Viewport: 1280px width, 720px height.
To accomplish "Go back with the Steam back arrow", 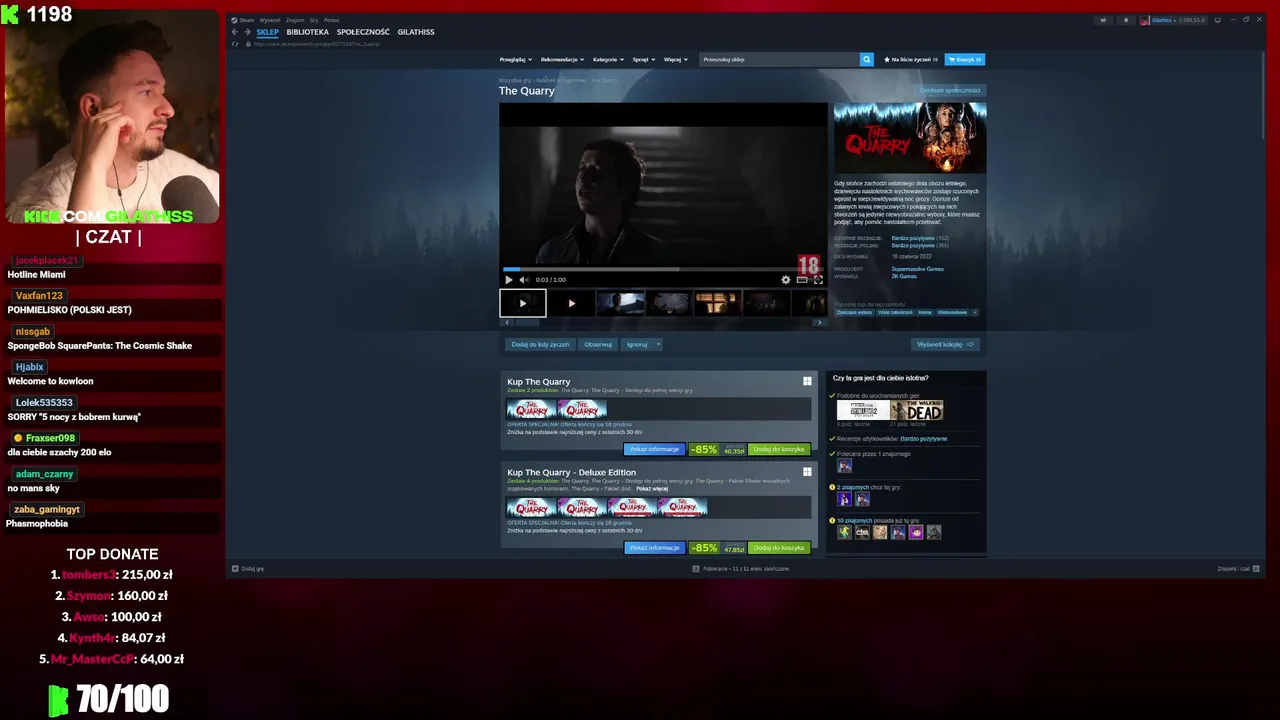I will click(x=235, y=32).
